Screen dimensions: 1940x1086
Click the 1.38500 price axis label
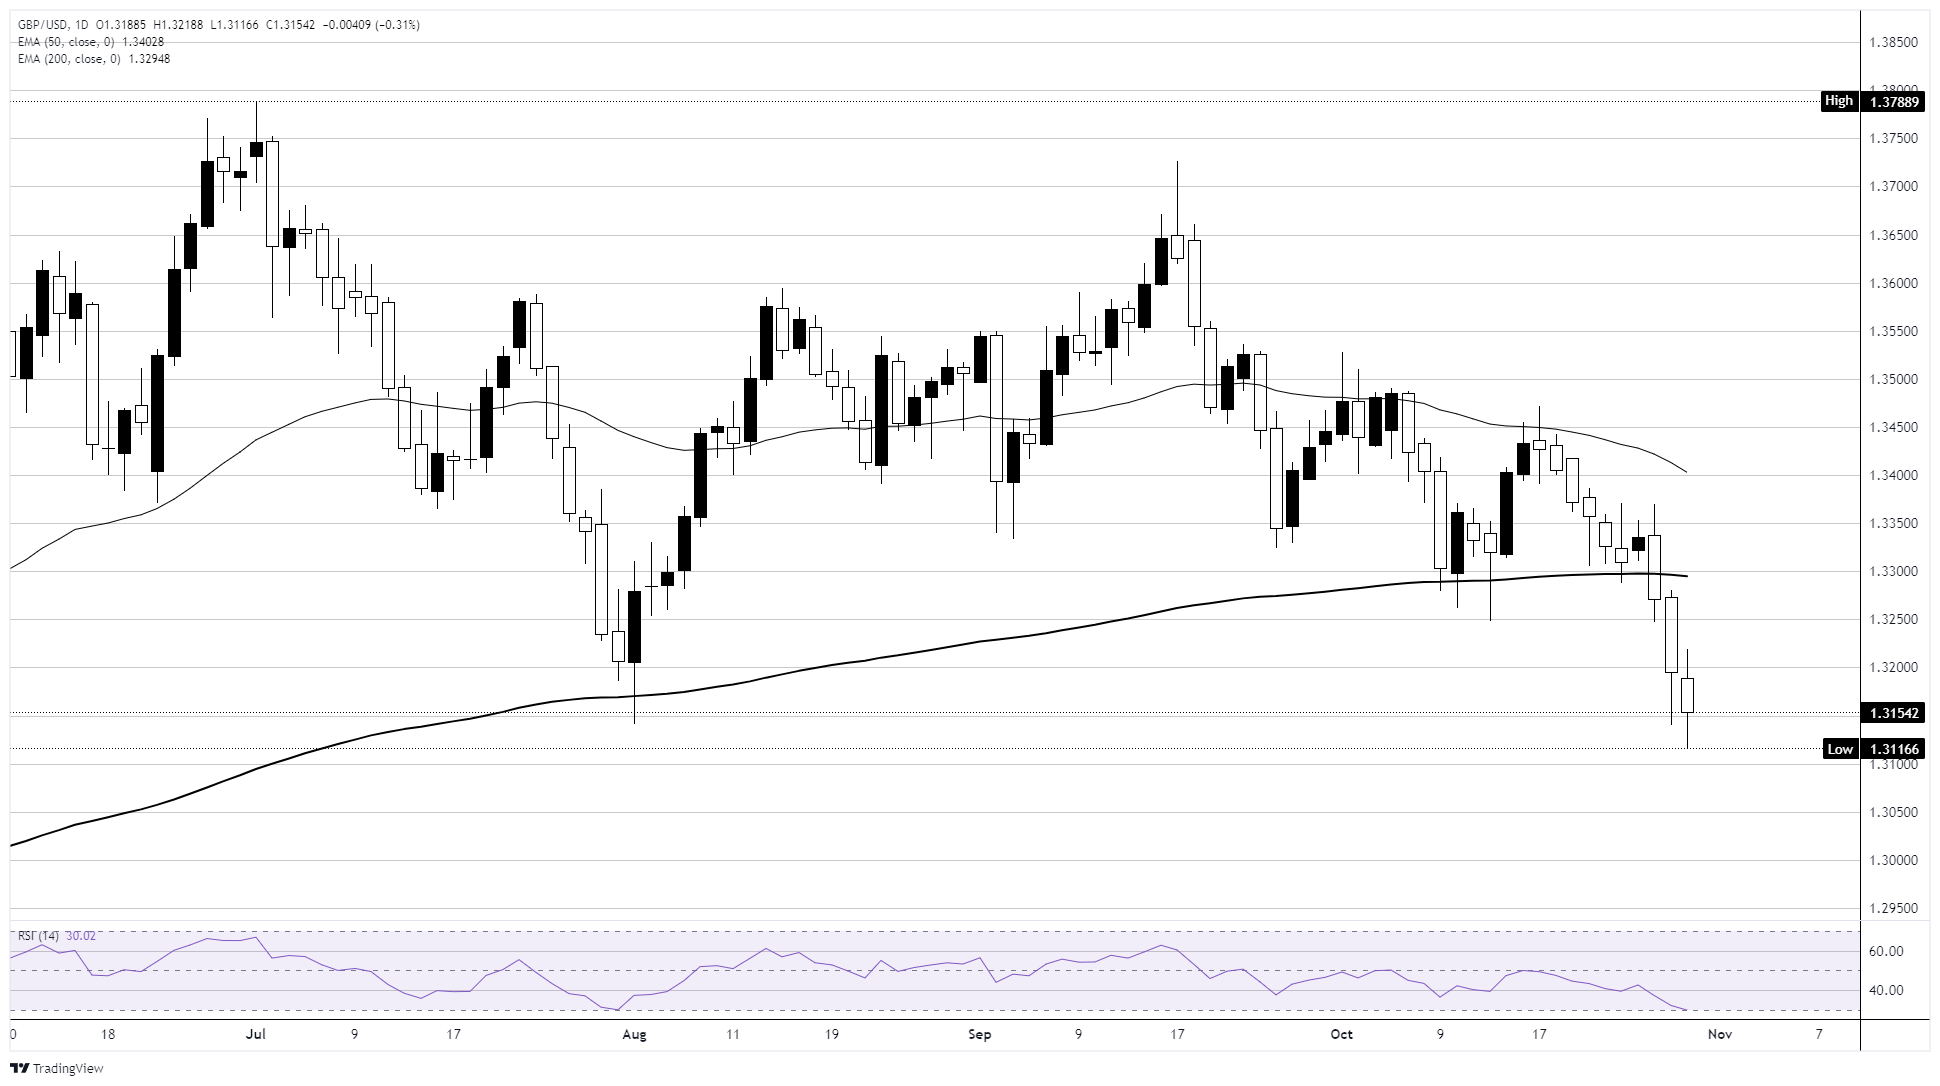[x=1894, y=43]
